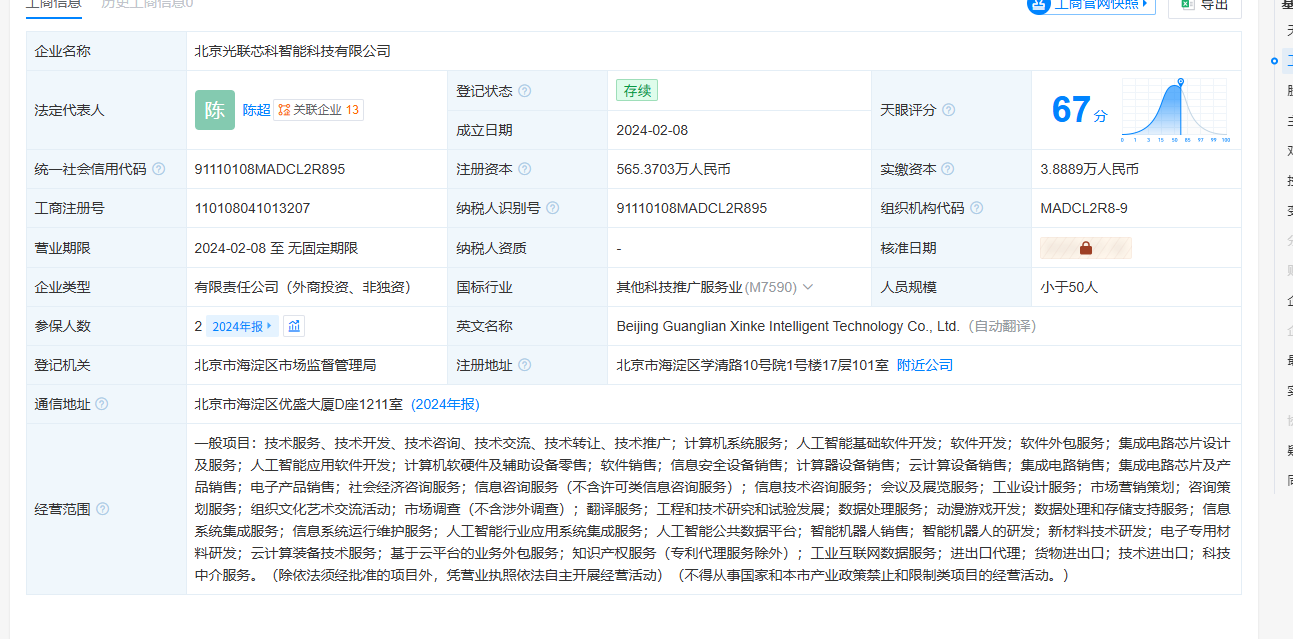Screen dimensions: 1293x639
Task: Open the 工商官网快照 dropdown button
Action: pyautogui.click(x=1091, y=4)
